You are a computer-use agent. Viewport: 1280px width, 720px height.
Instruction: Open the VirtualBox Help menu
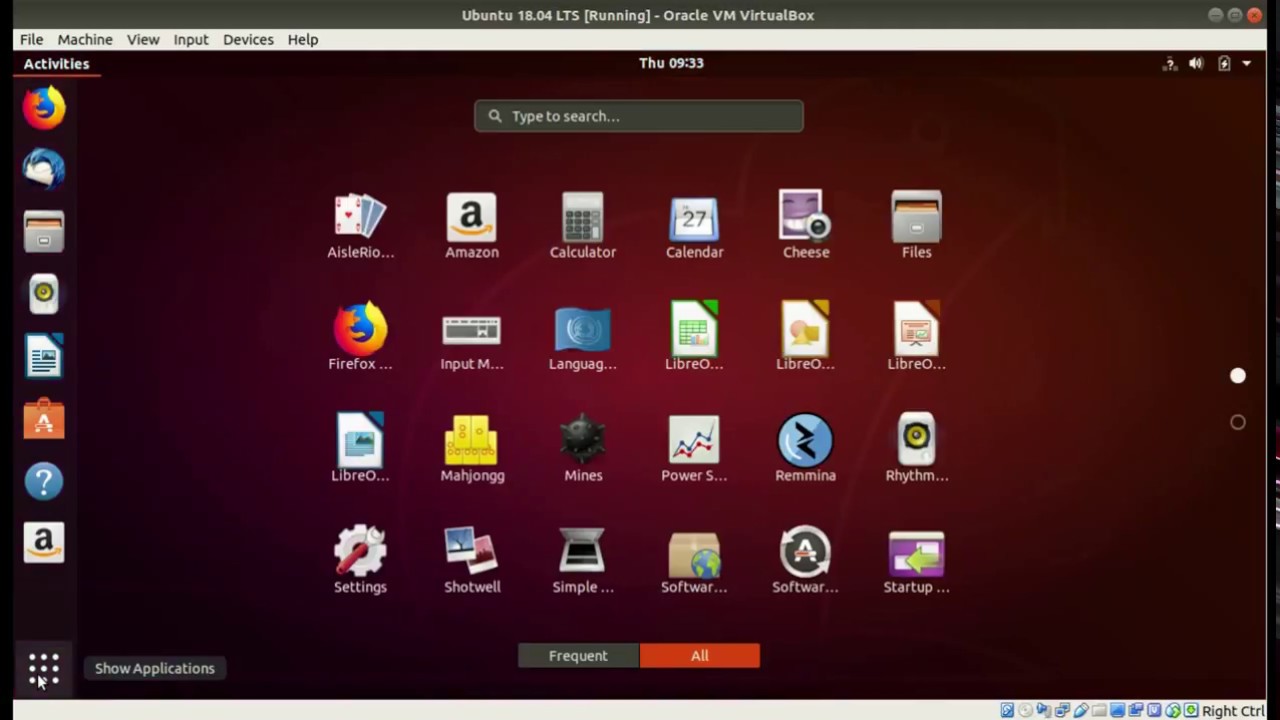[303, 40]
